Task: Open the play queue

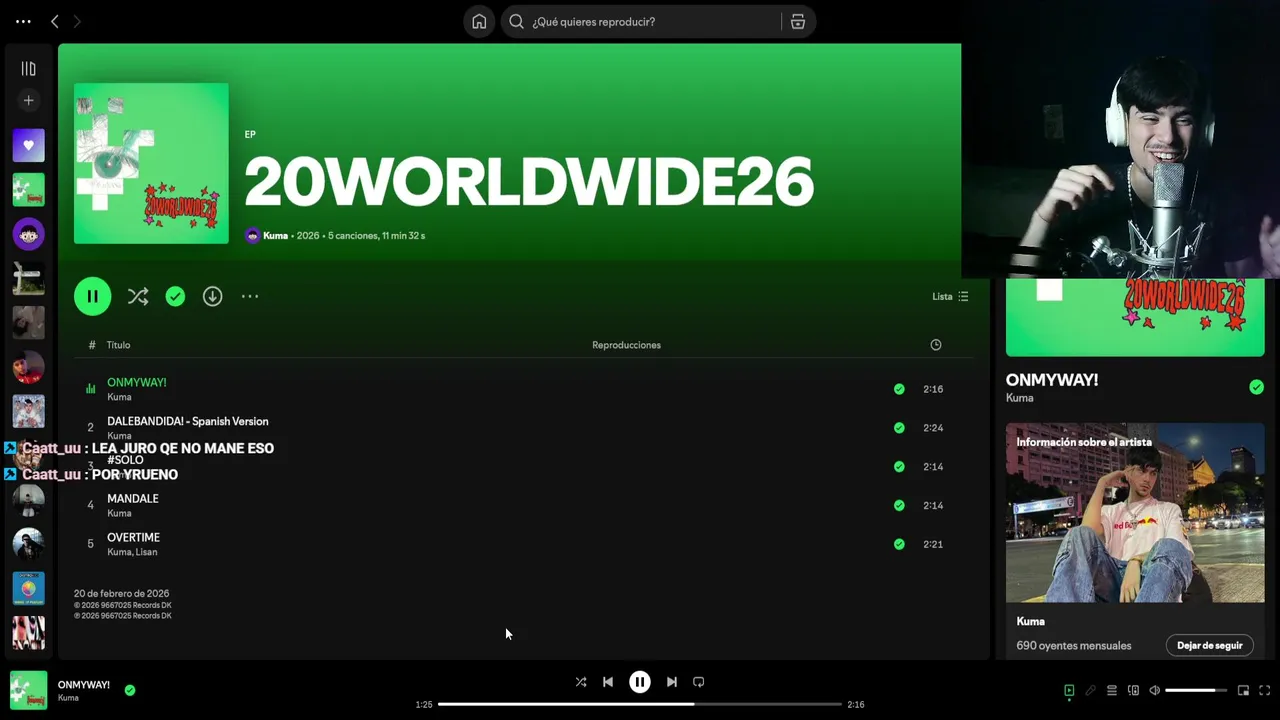Action: (x=1112, y=690)
